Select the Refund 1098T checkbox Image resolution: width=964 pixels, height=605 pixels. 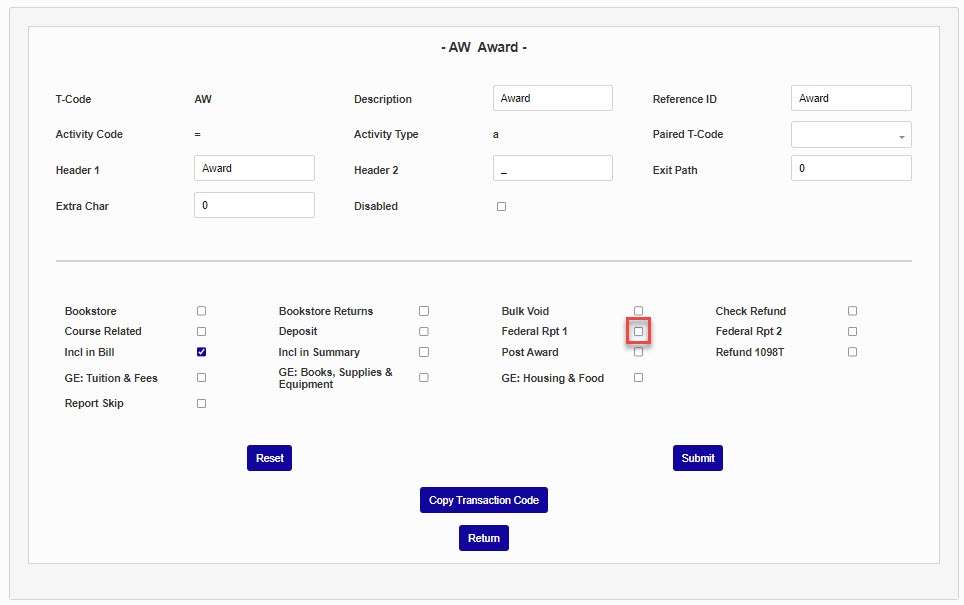point(852,352)
